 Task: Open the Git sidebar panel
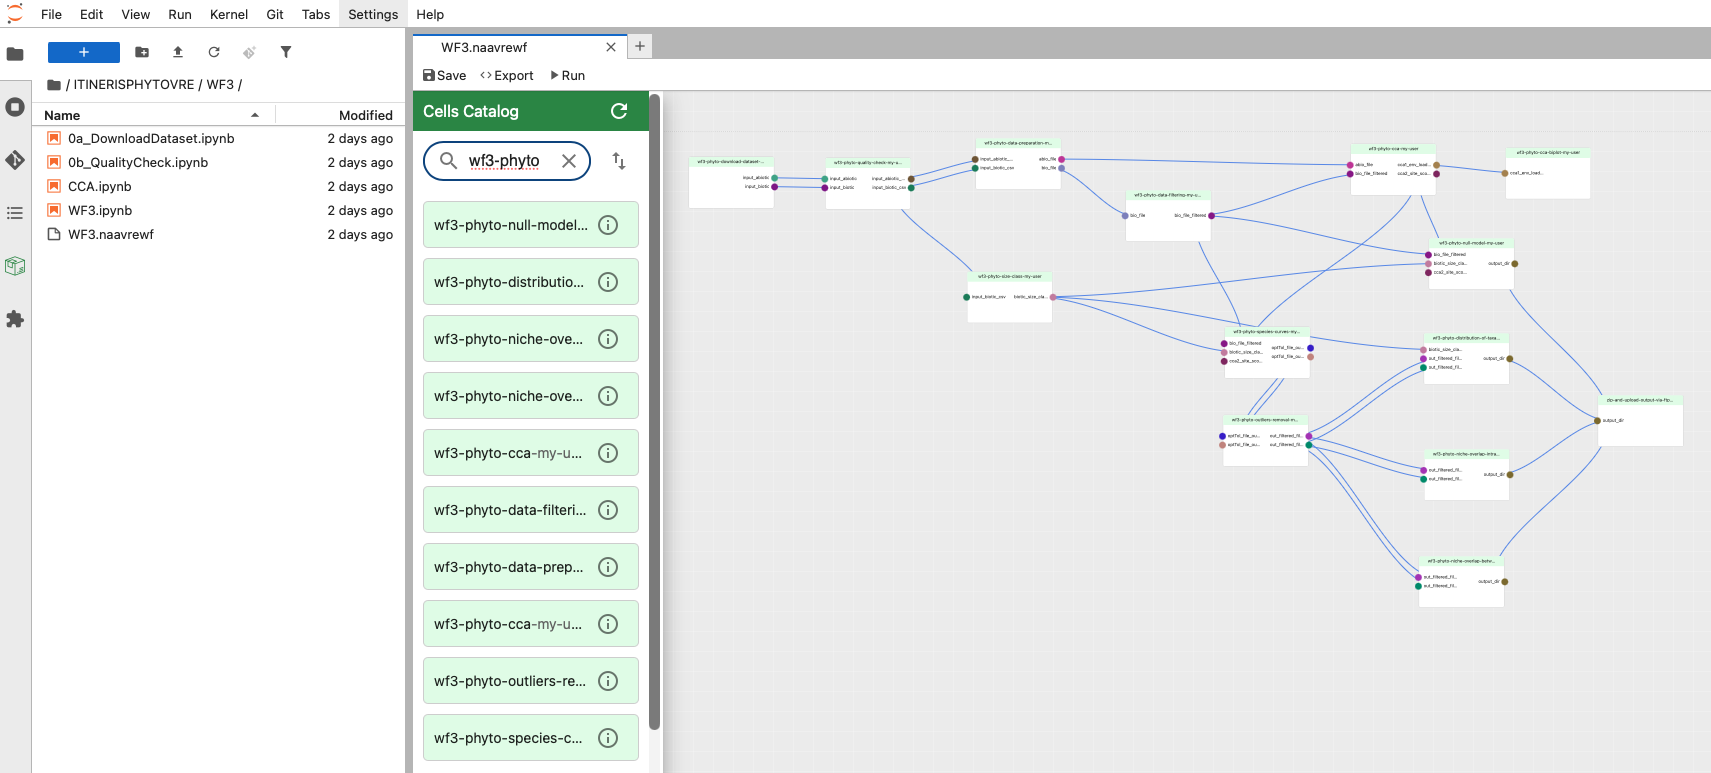coord(15,160)
